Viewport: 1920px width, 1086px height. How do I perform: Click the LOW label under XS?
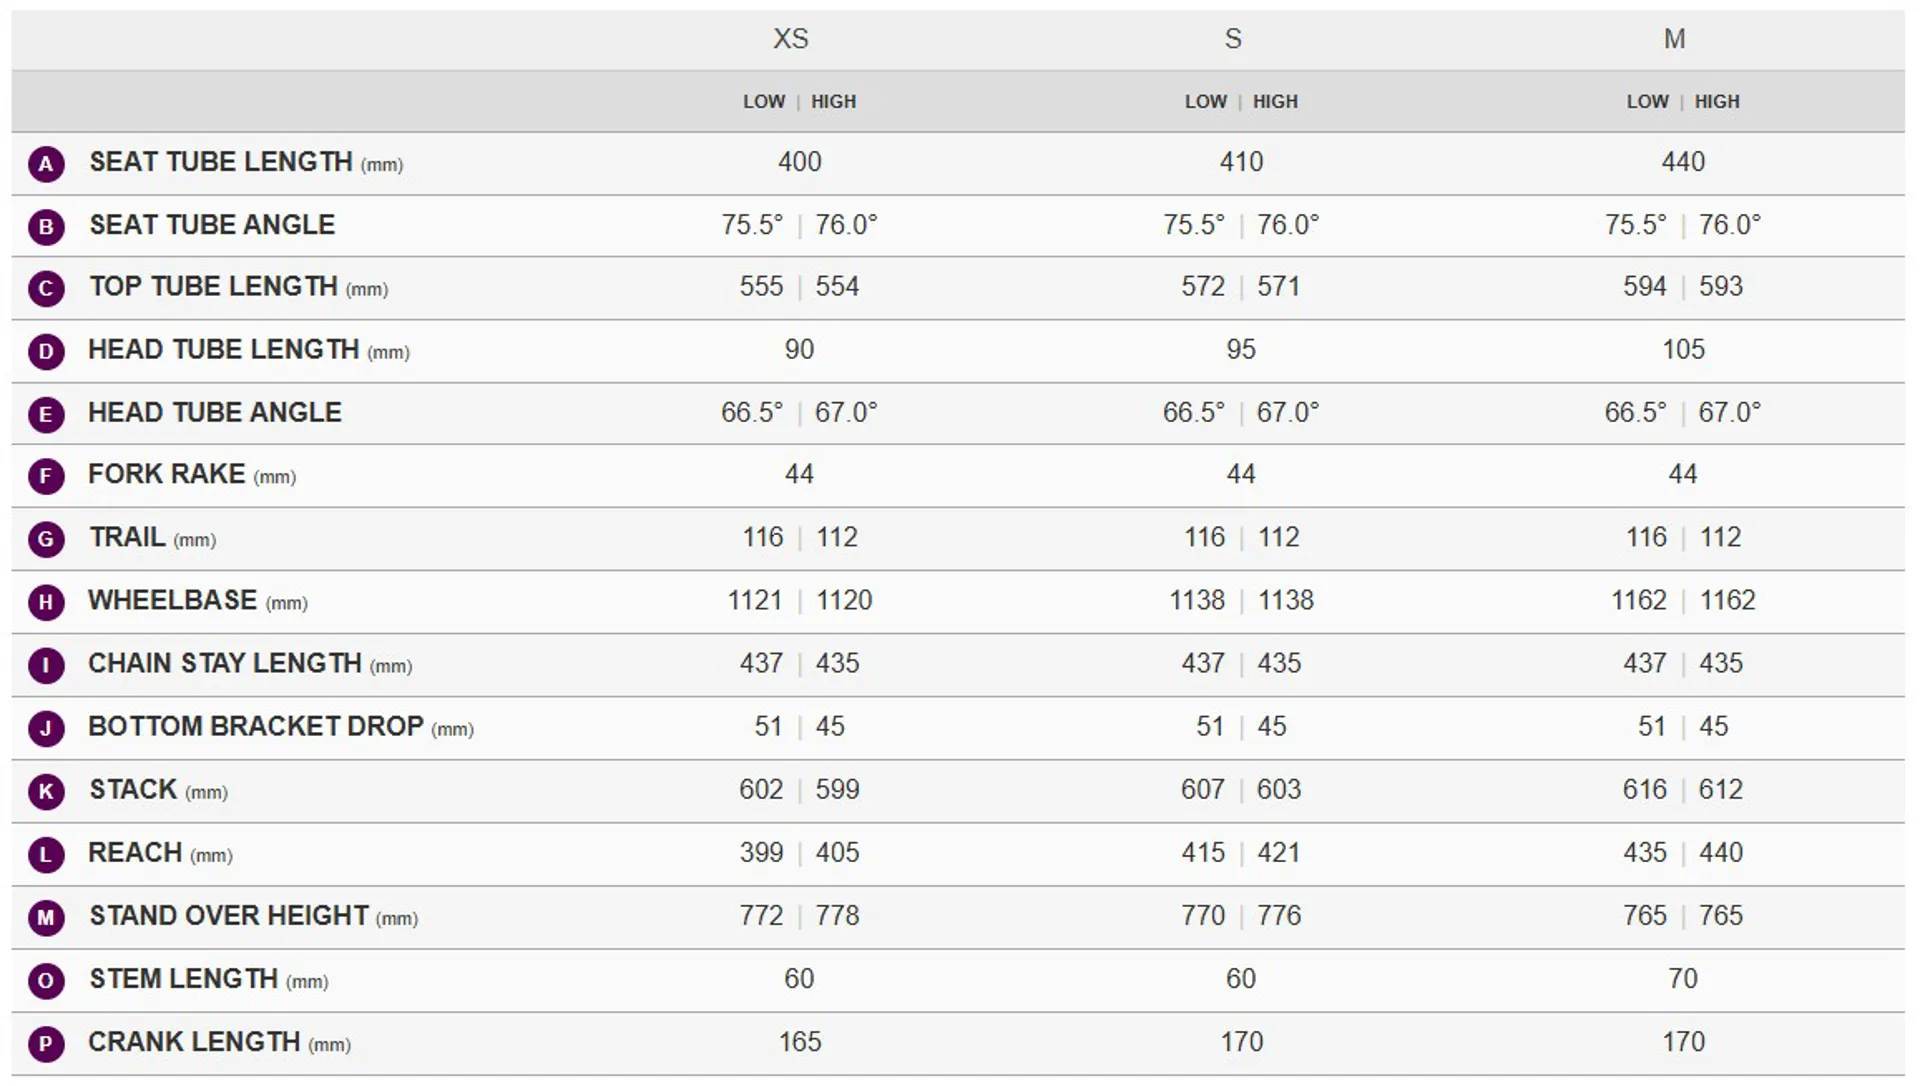coord(764,102)
